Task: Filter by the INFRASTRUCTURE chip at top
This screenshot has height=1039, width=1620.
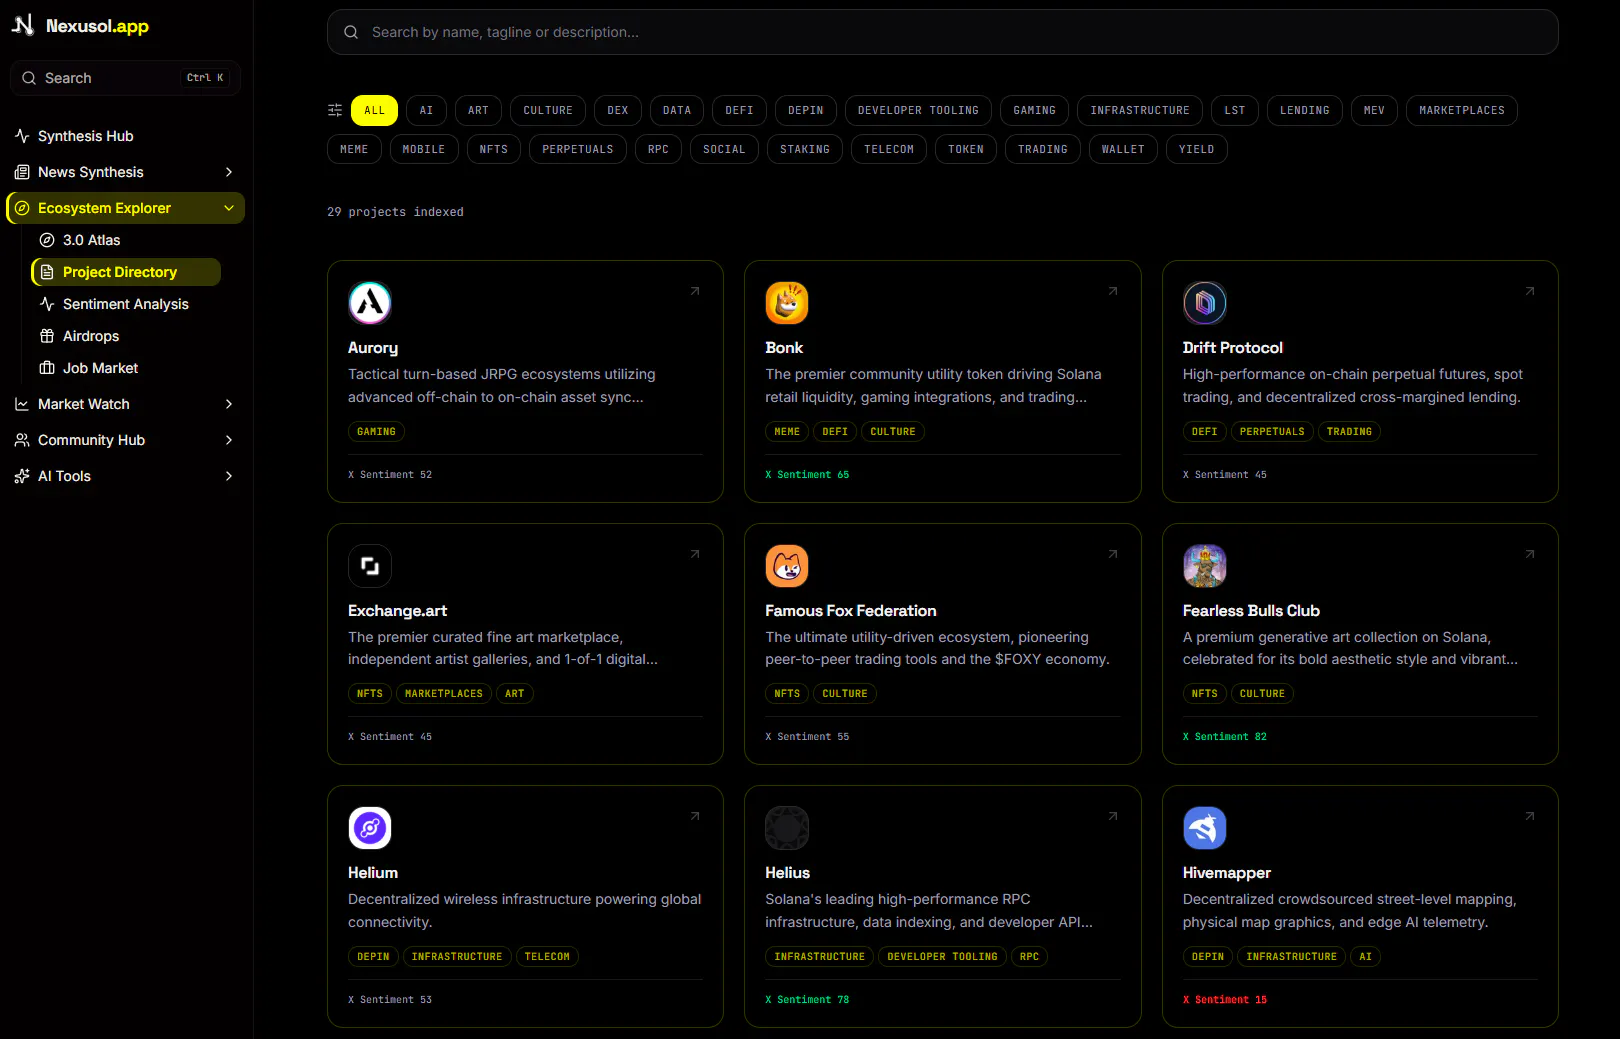Action: (x=1140, y=110)
